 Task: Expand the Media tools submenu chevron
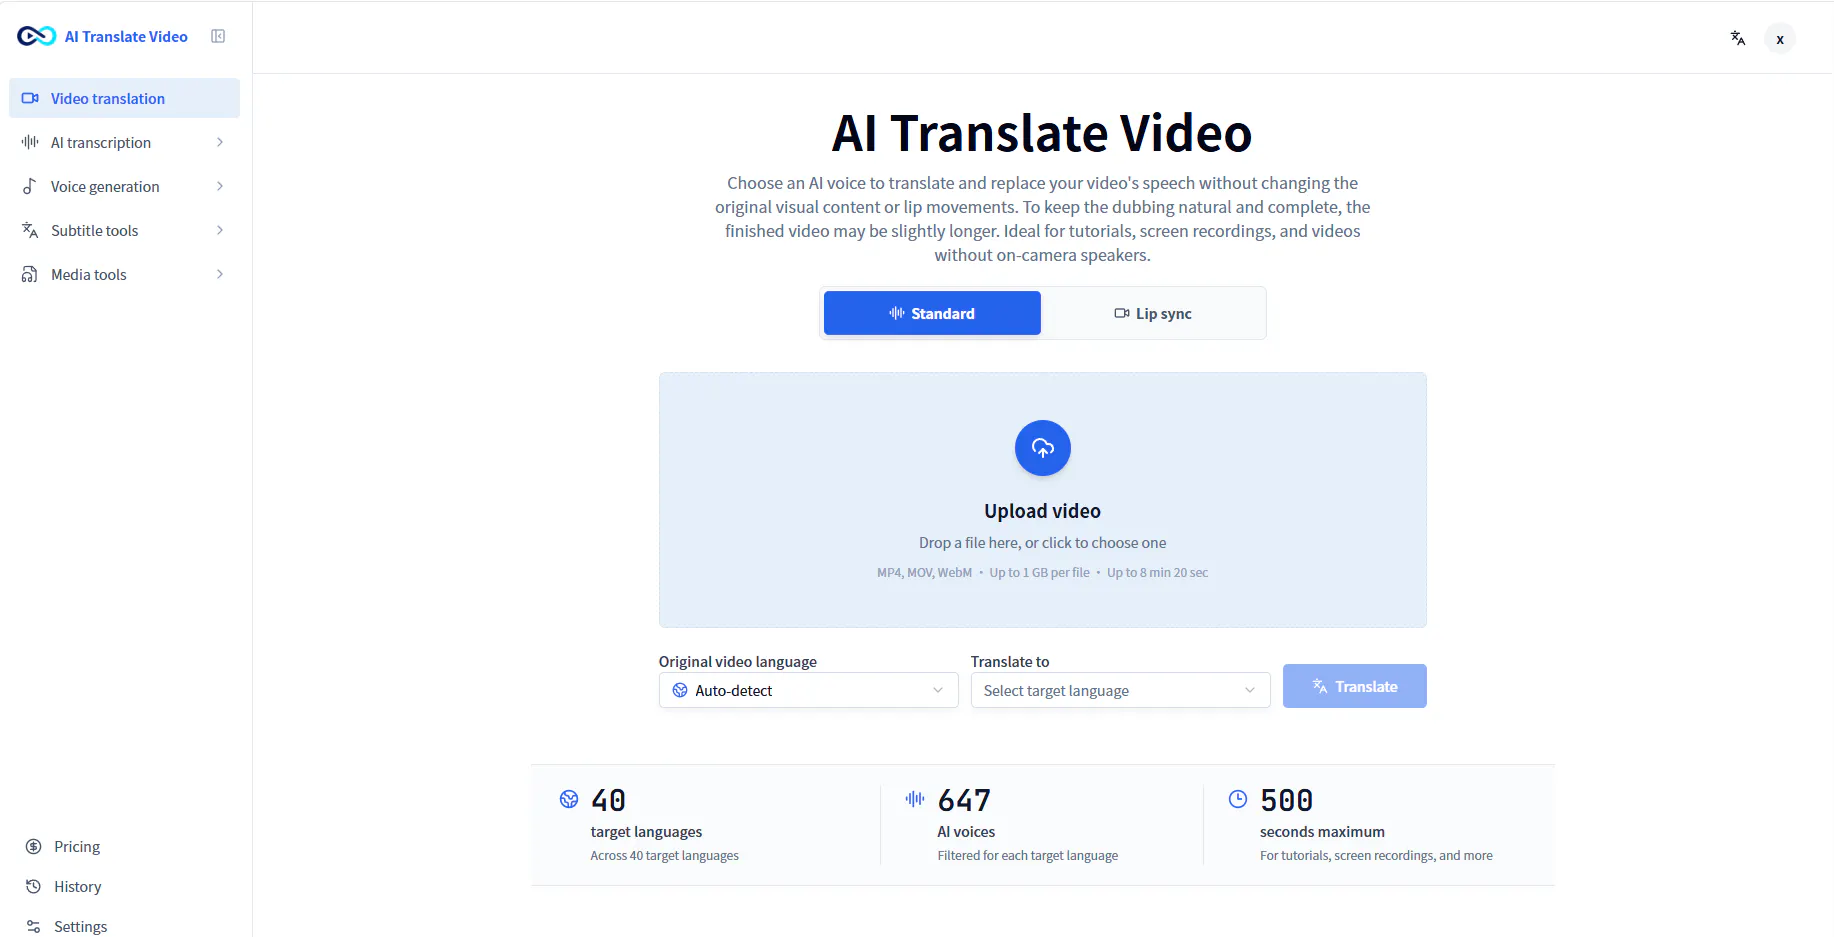(x=220, y=274)
